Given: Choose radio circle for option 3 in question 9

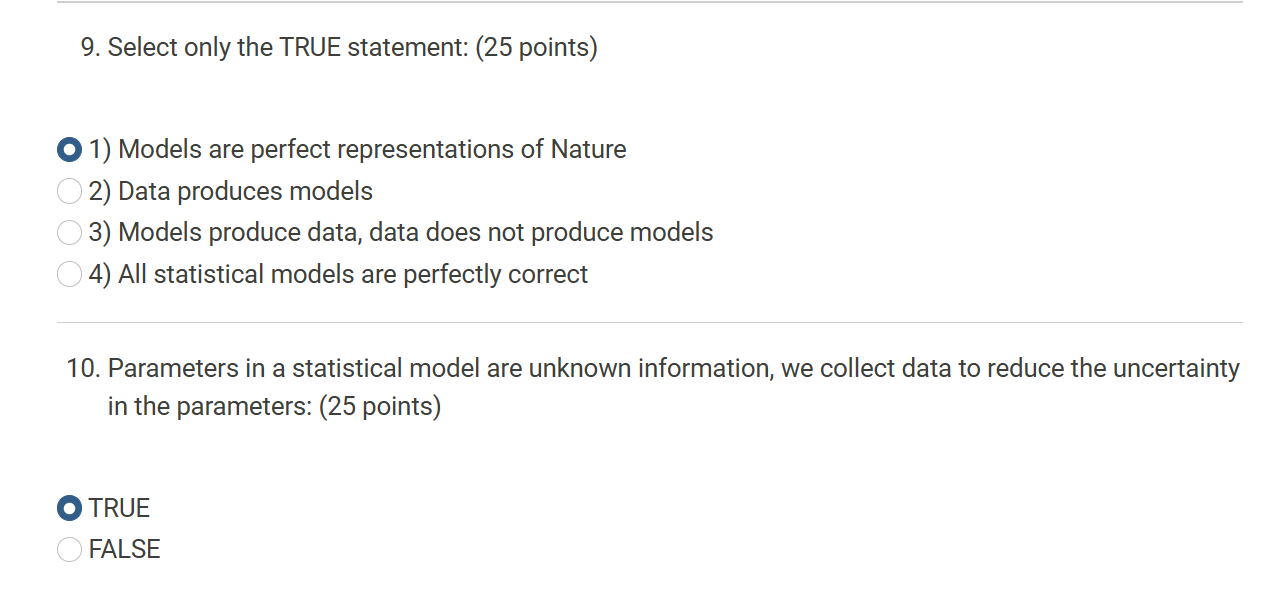Looking at the screenshot, I should (69, 233).
